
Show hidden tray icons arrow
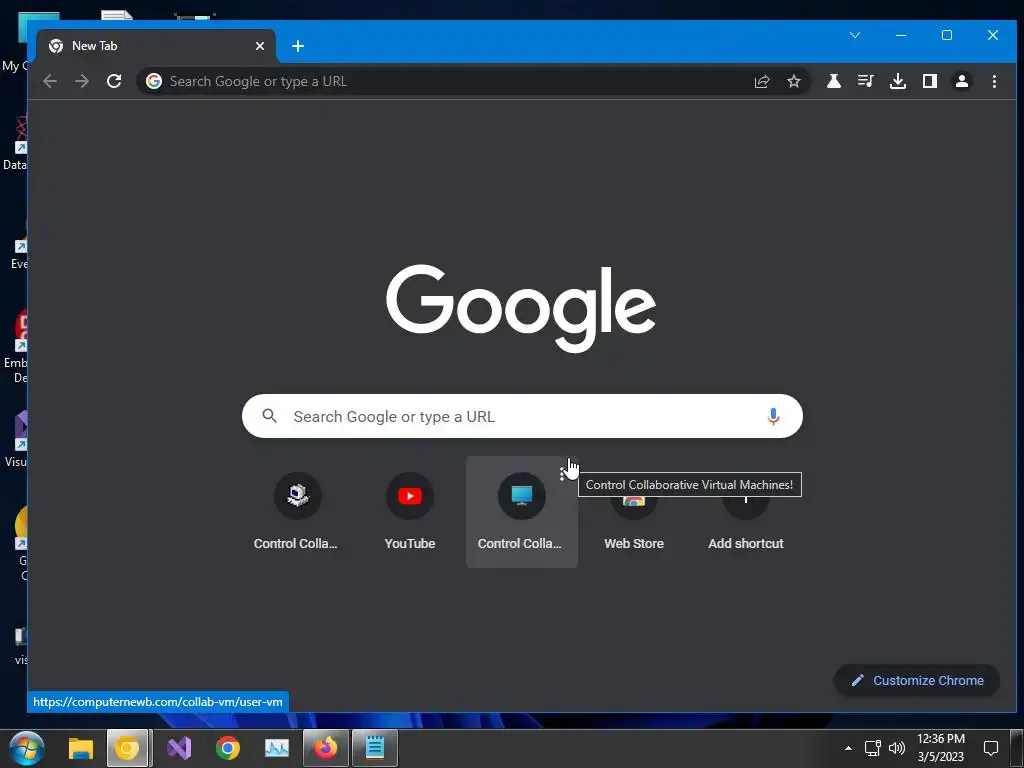pyautogui.click(x=848, y=748)
